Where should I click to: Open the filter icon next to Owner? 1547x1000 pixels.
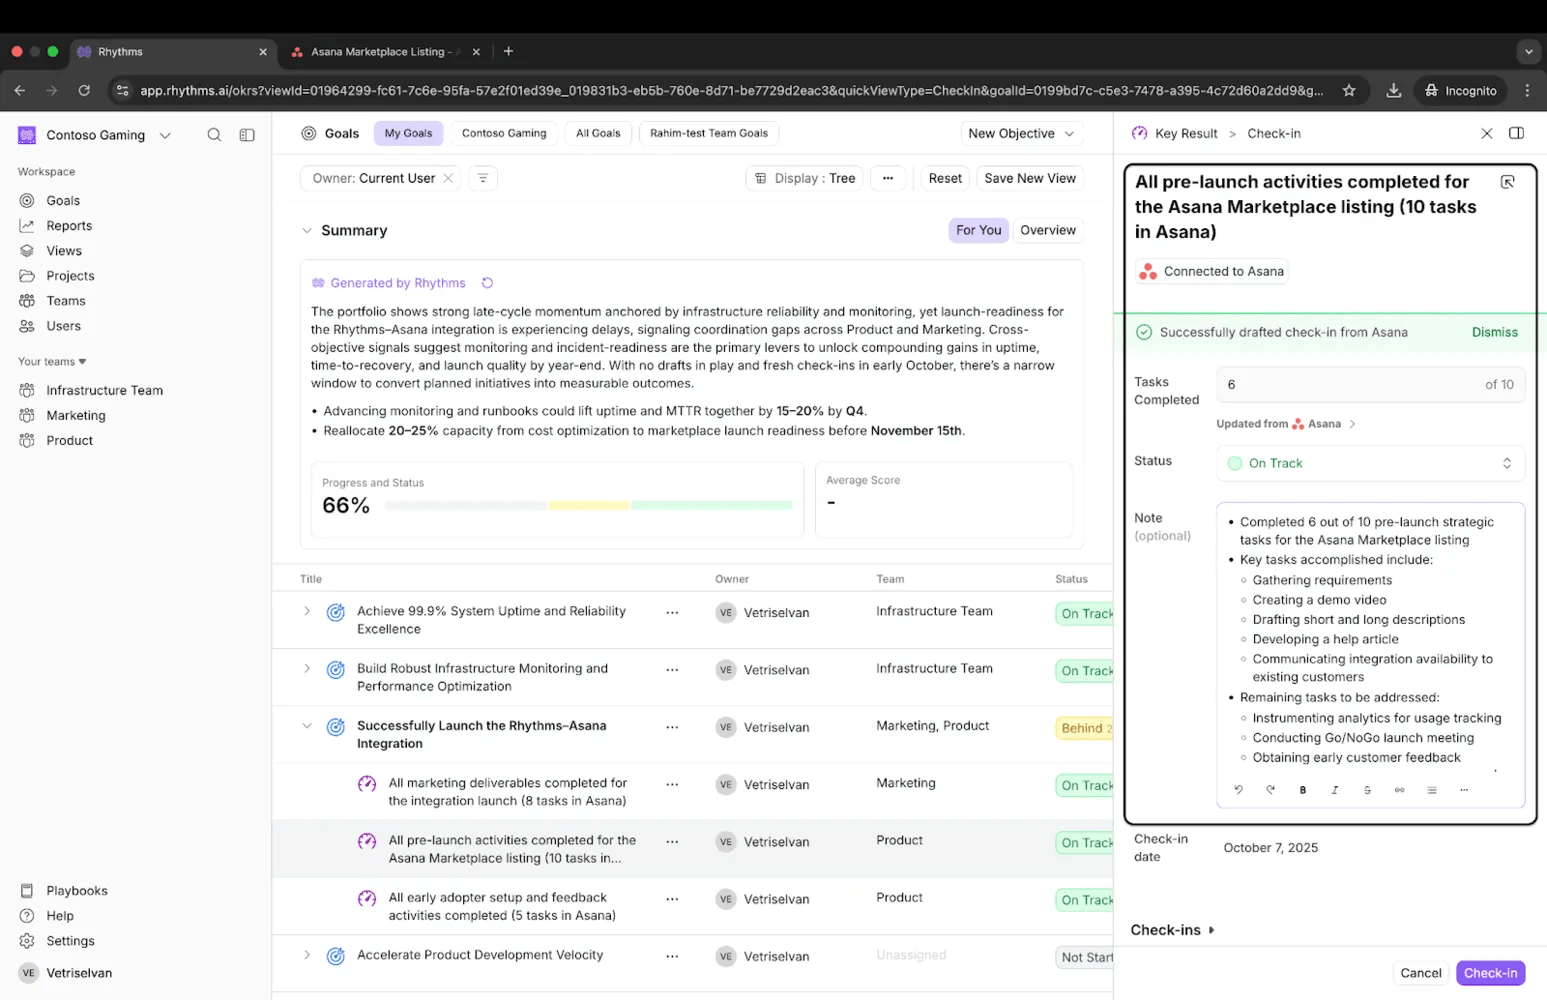[483, 178]
